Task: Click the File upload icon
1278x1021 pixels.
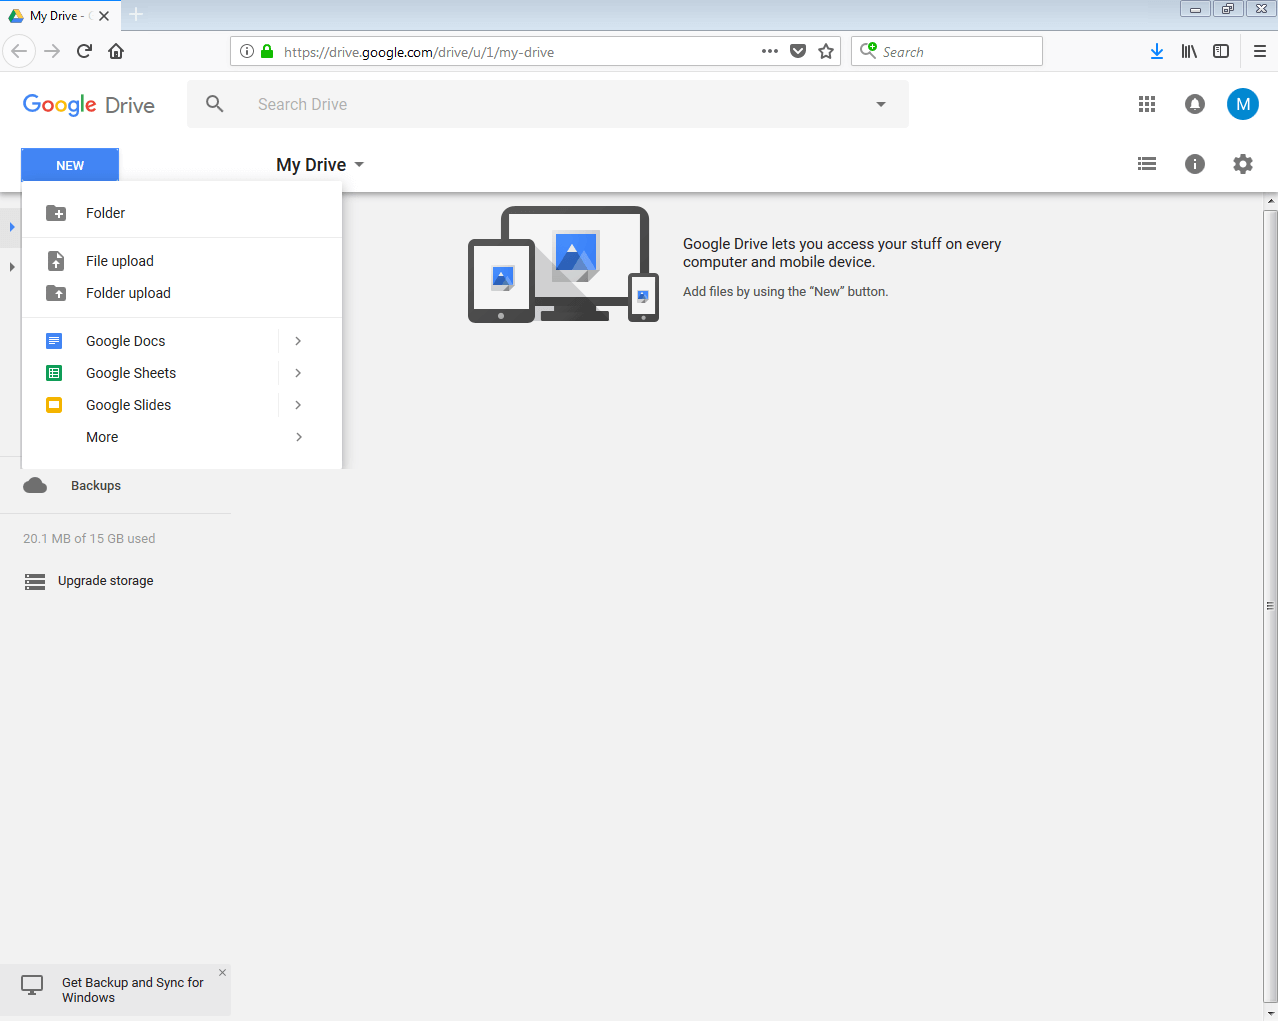Action: (56, 261)
